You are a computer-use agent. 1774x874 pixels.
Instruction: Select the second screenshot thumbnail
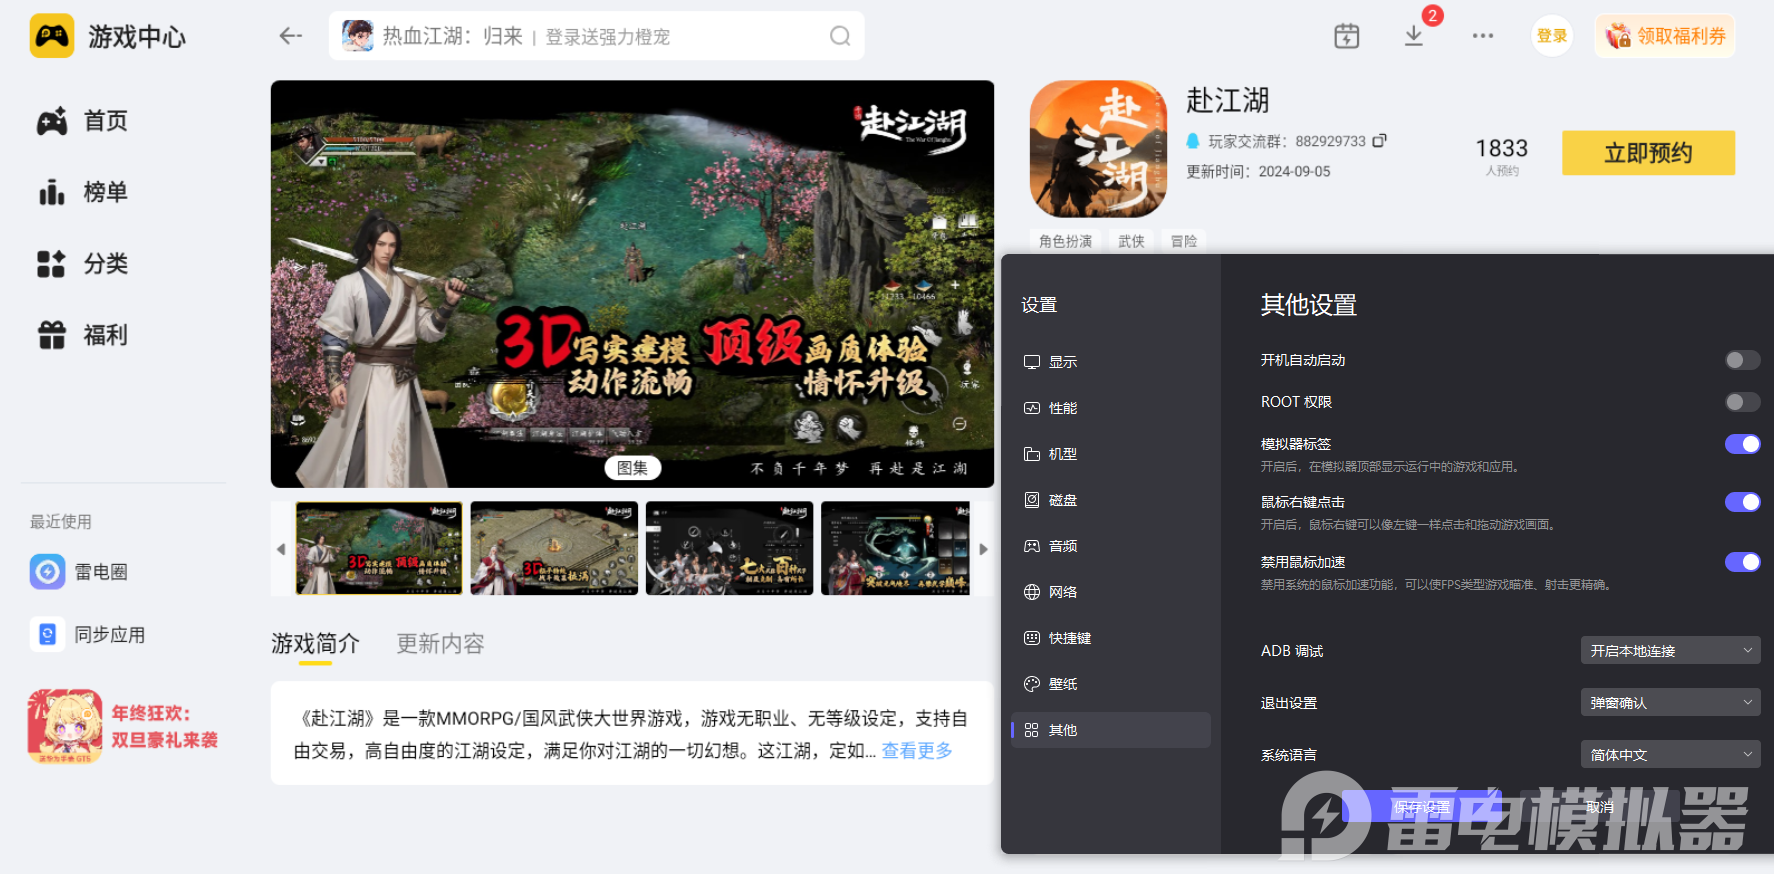coord(554,549)
